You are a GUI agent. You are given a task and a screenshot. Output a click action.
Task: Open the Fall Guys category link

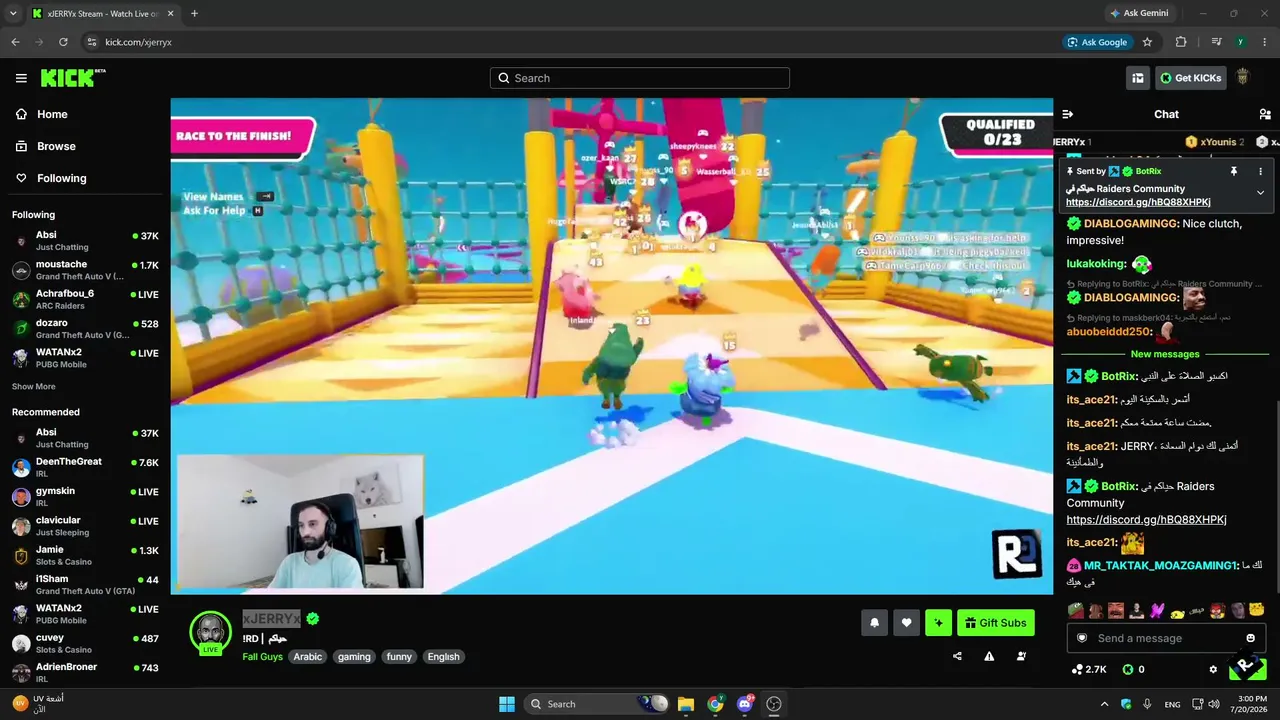[x=262, y=657]
